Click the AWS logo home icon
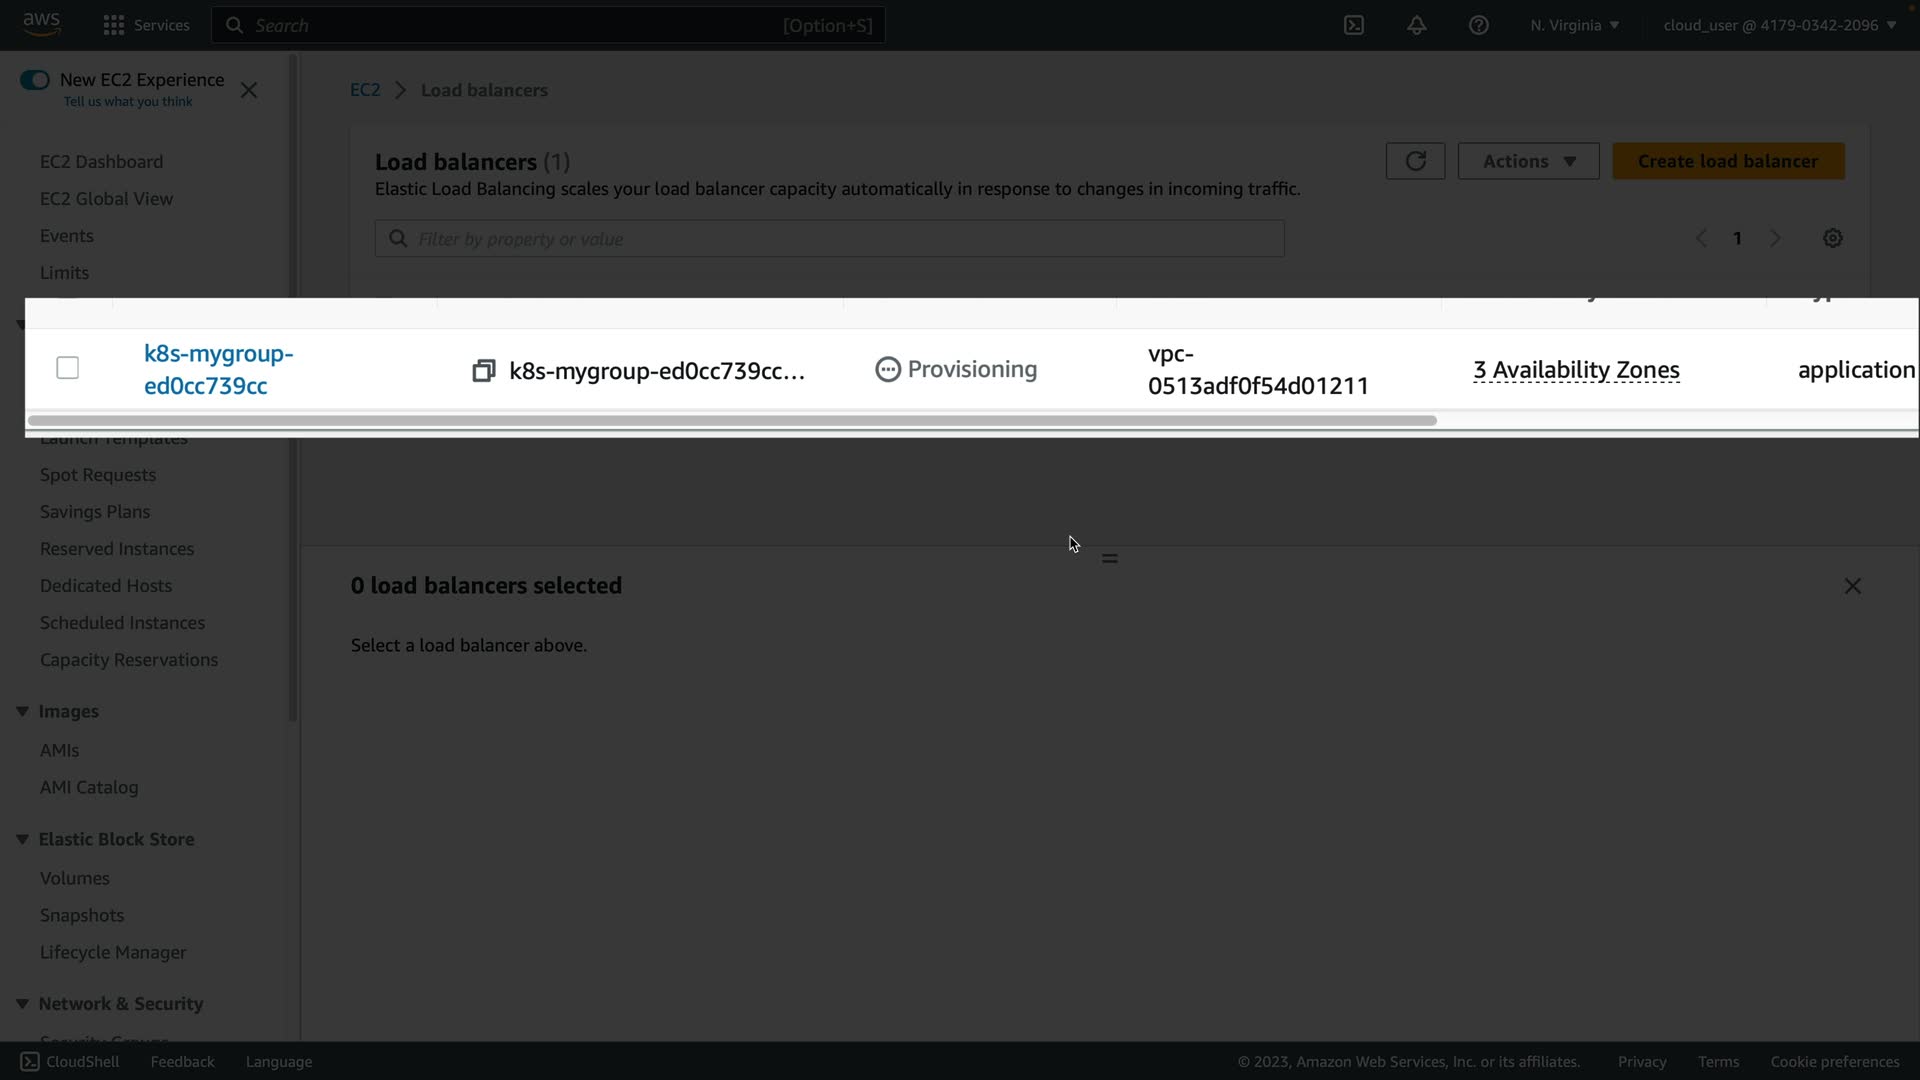 click(41, 24)
